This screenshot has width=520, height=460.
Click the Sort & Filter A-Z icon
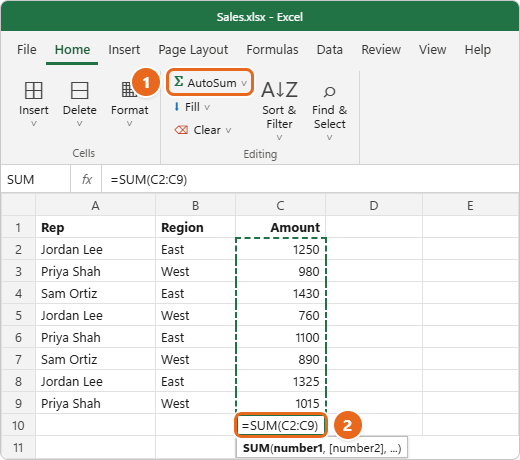click(279, 90)
